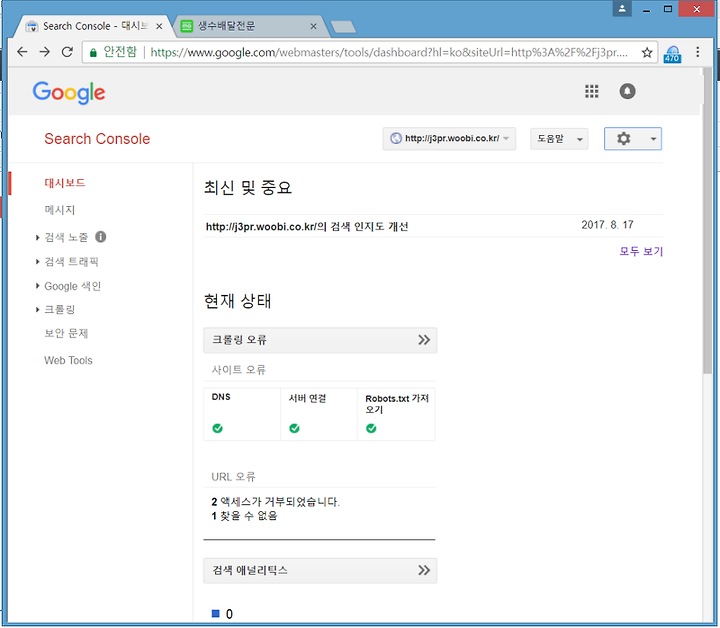The image size is (720, 628).
Task: Open the browser extension icon showing 470
Action: click(672, 54)
